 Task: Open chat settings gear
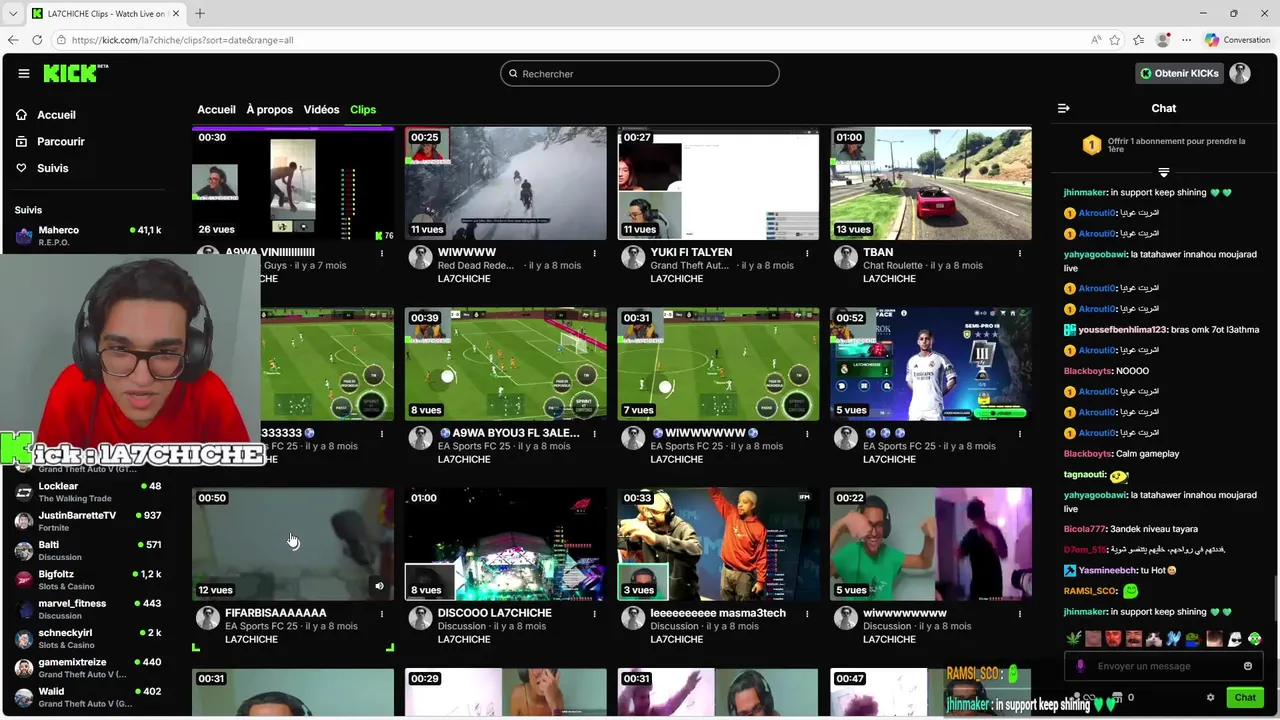[x=1210, y=698]
